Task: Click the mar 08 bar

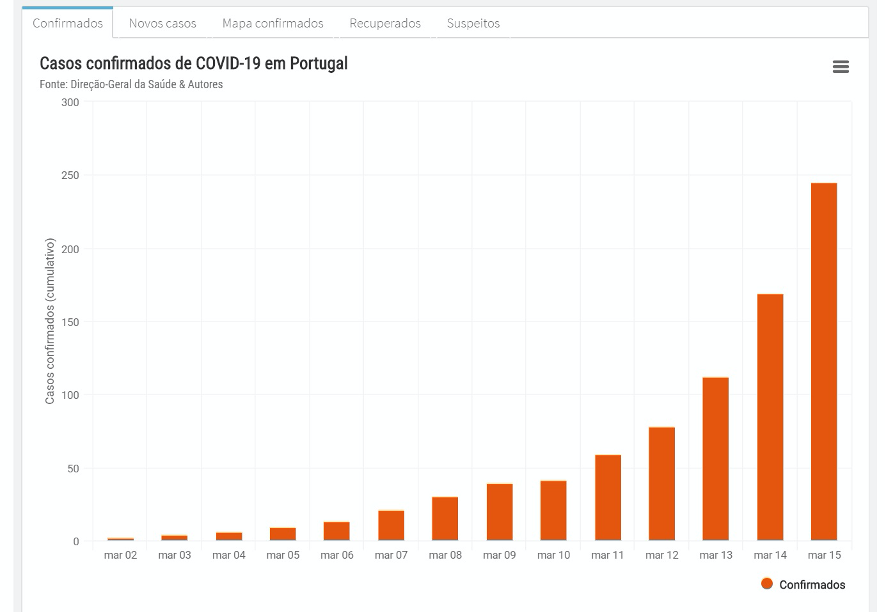Action: click(x=445, y=519)
